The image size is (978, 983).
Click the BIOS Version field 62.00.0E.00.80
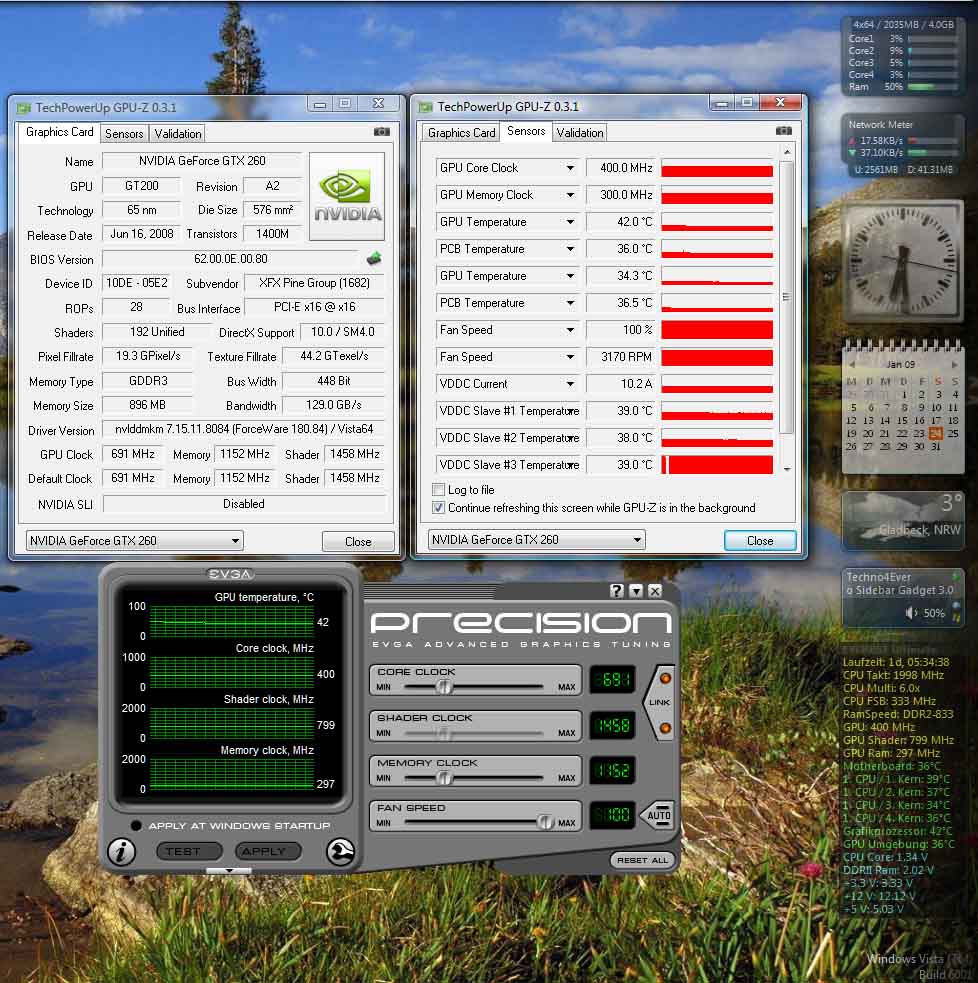tap(231, 259)
